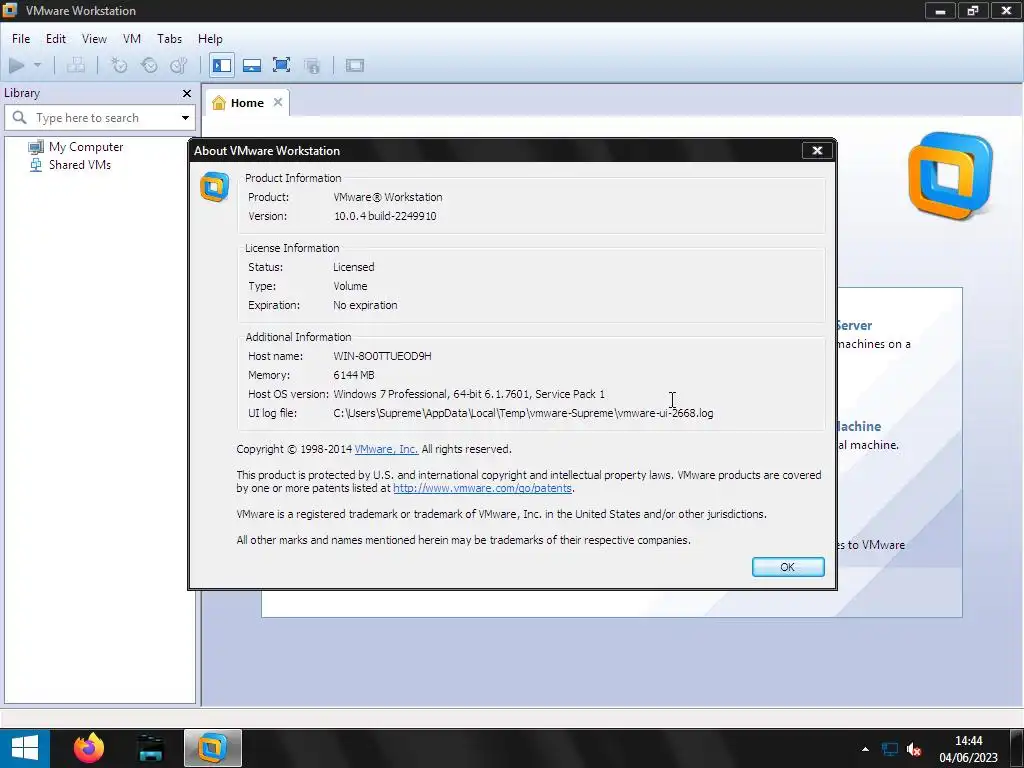The width and height of the screenshot is (1024, 768).
Task: Switch to the Home tab
Action: [x=247, y=103]
